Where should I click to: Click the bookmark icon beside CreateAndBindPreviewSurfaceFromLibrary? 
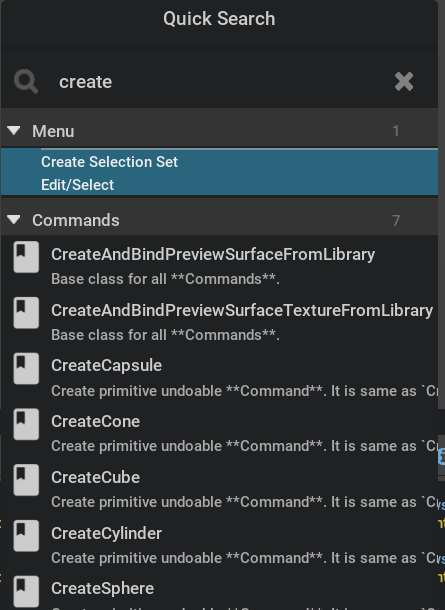[x=26, y=257]
